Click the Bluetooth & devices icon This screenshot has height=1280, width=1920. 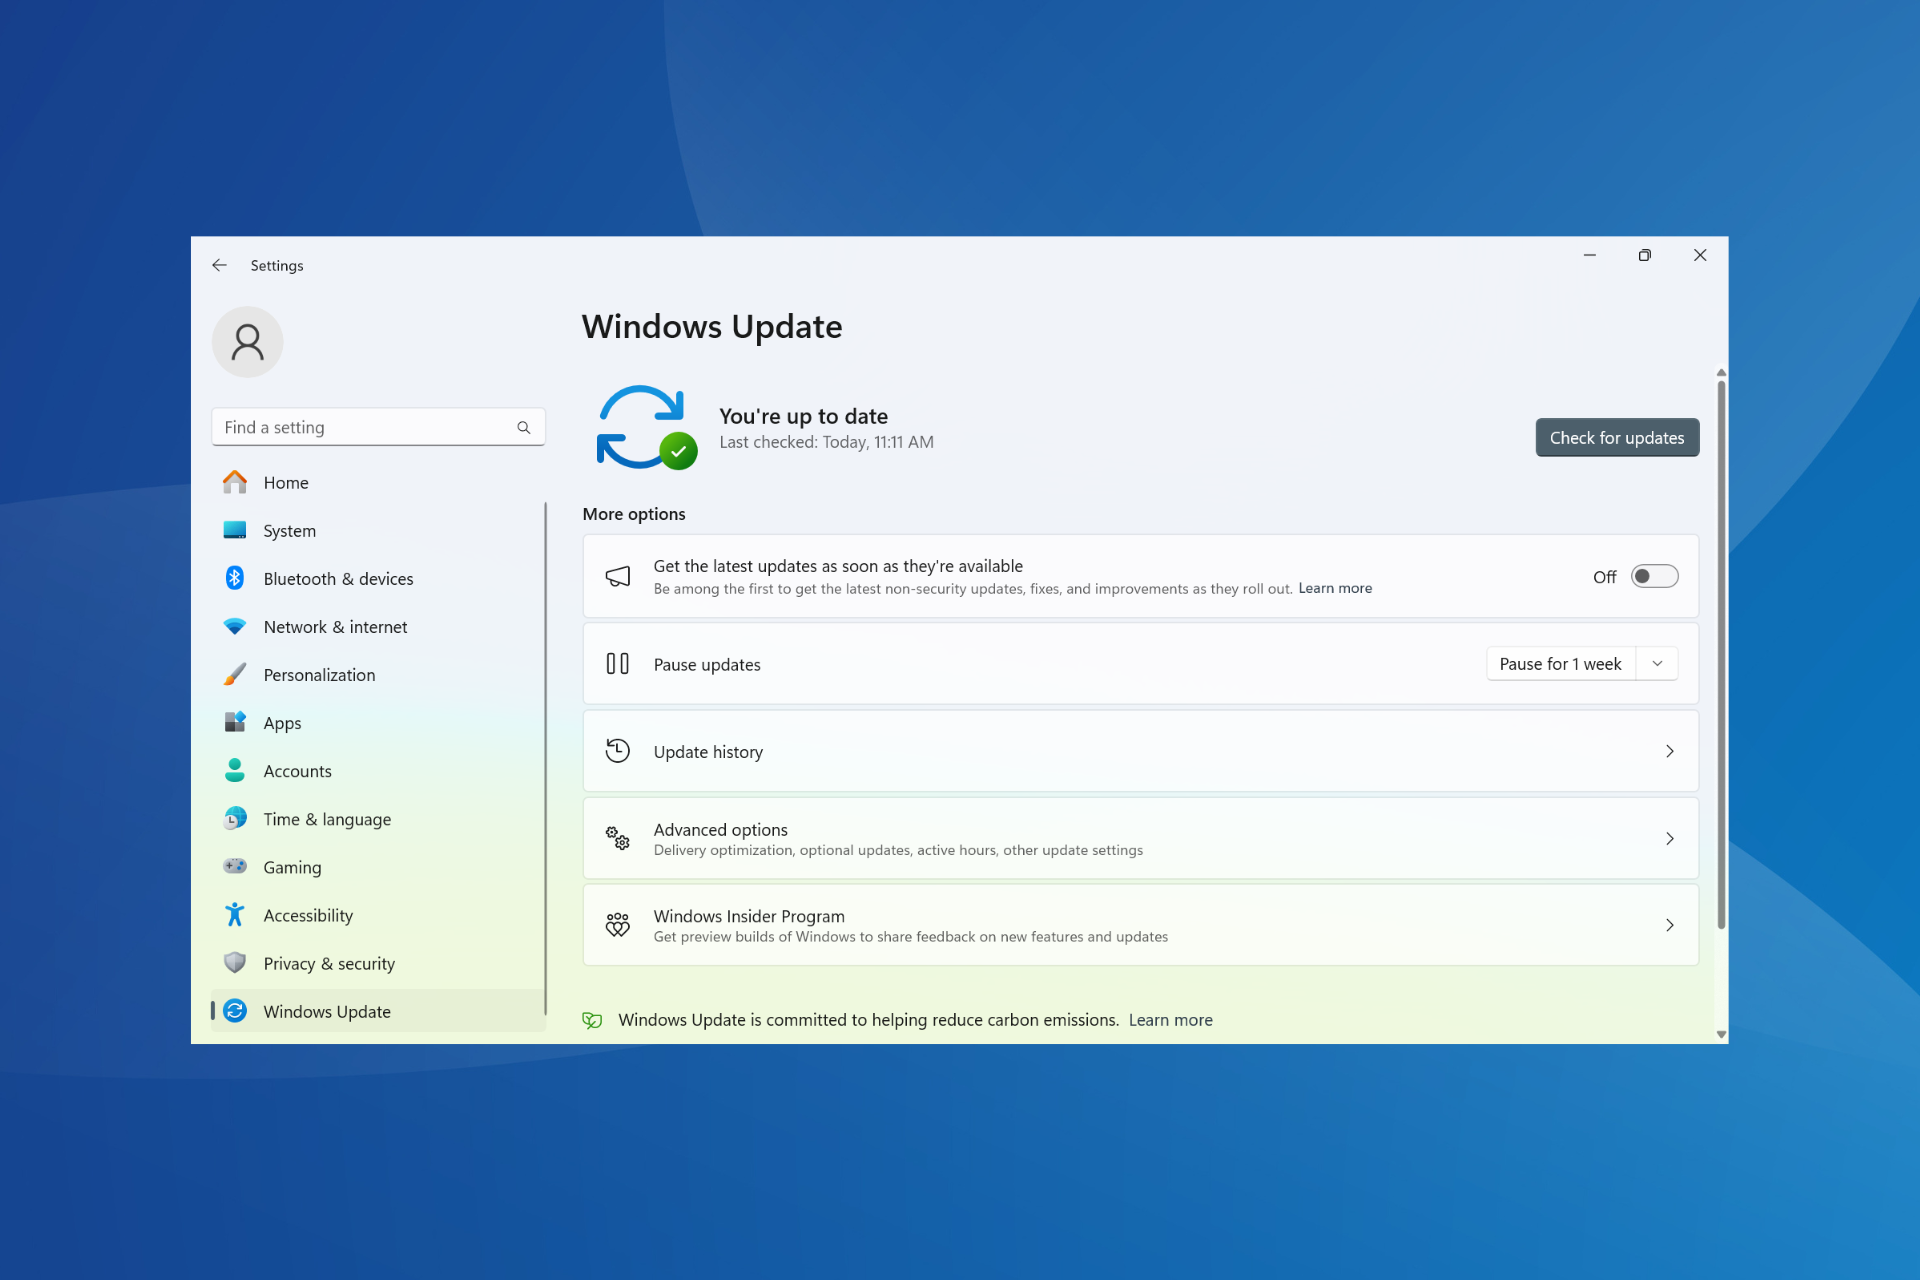pyautogui.click(x=235, y=578)
